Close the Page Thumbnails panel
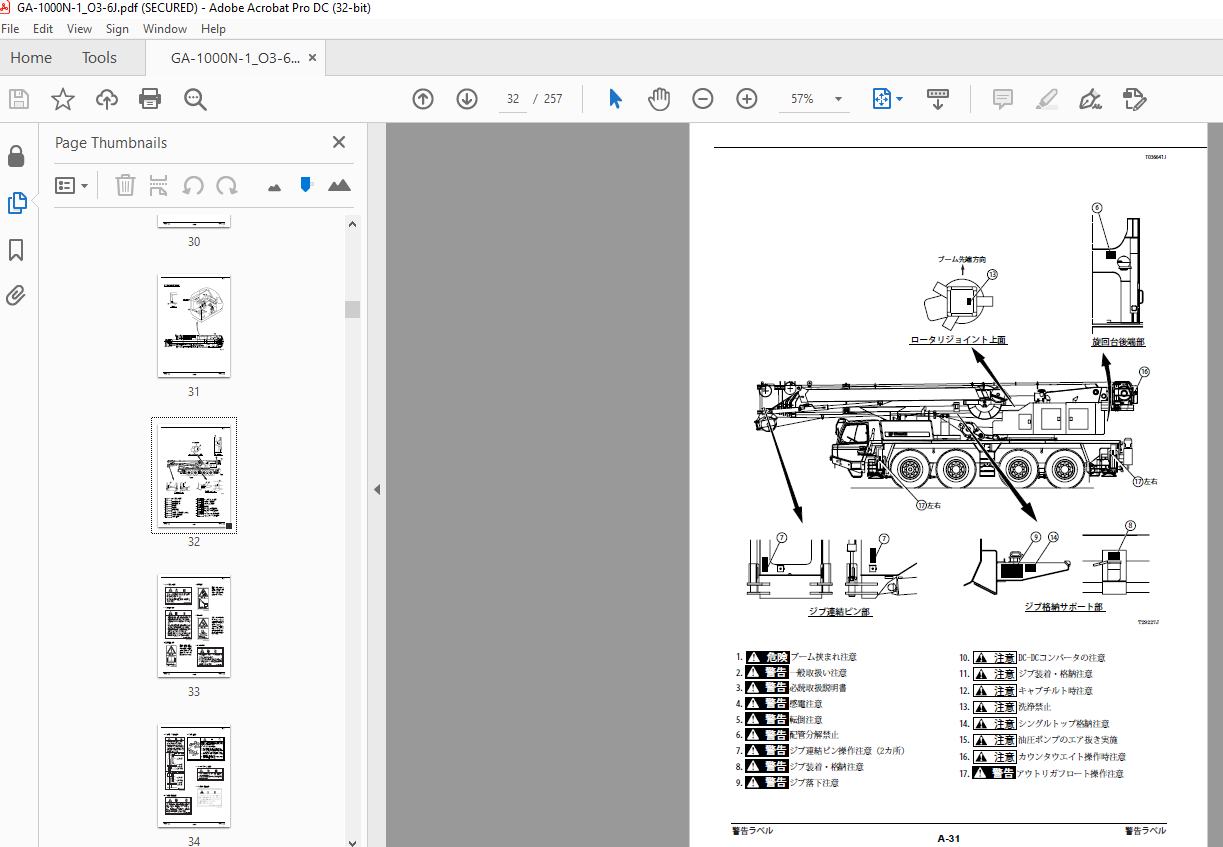Viewport: 1223px width, 847px height. (x=339, y=143)
